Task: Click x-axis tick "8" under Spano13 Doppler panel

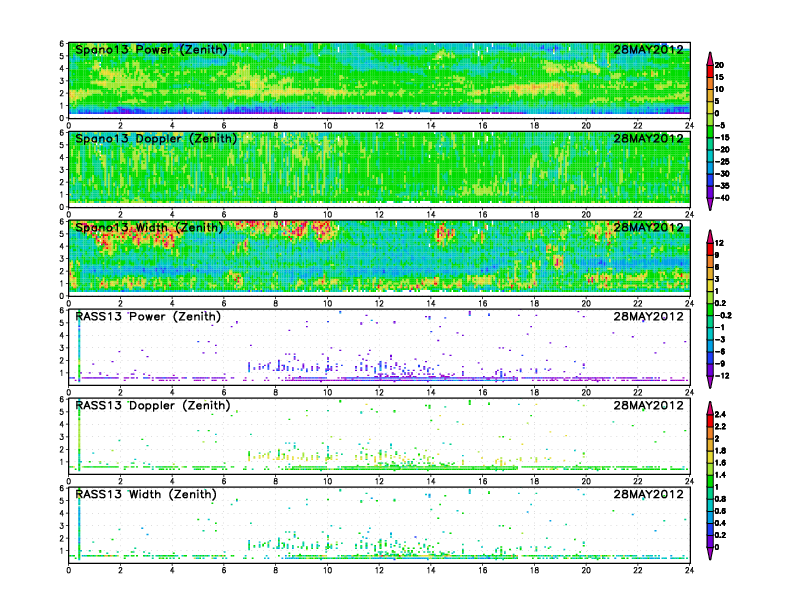Action: pyautogui.click(x=276, y=215)
